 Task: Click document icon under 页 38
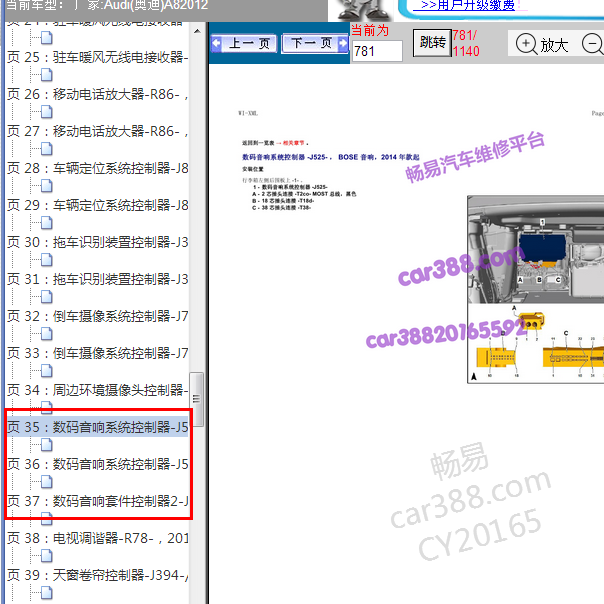point(47,556)
